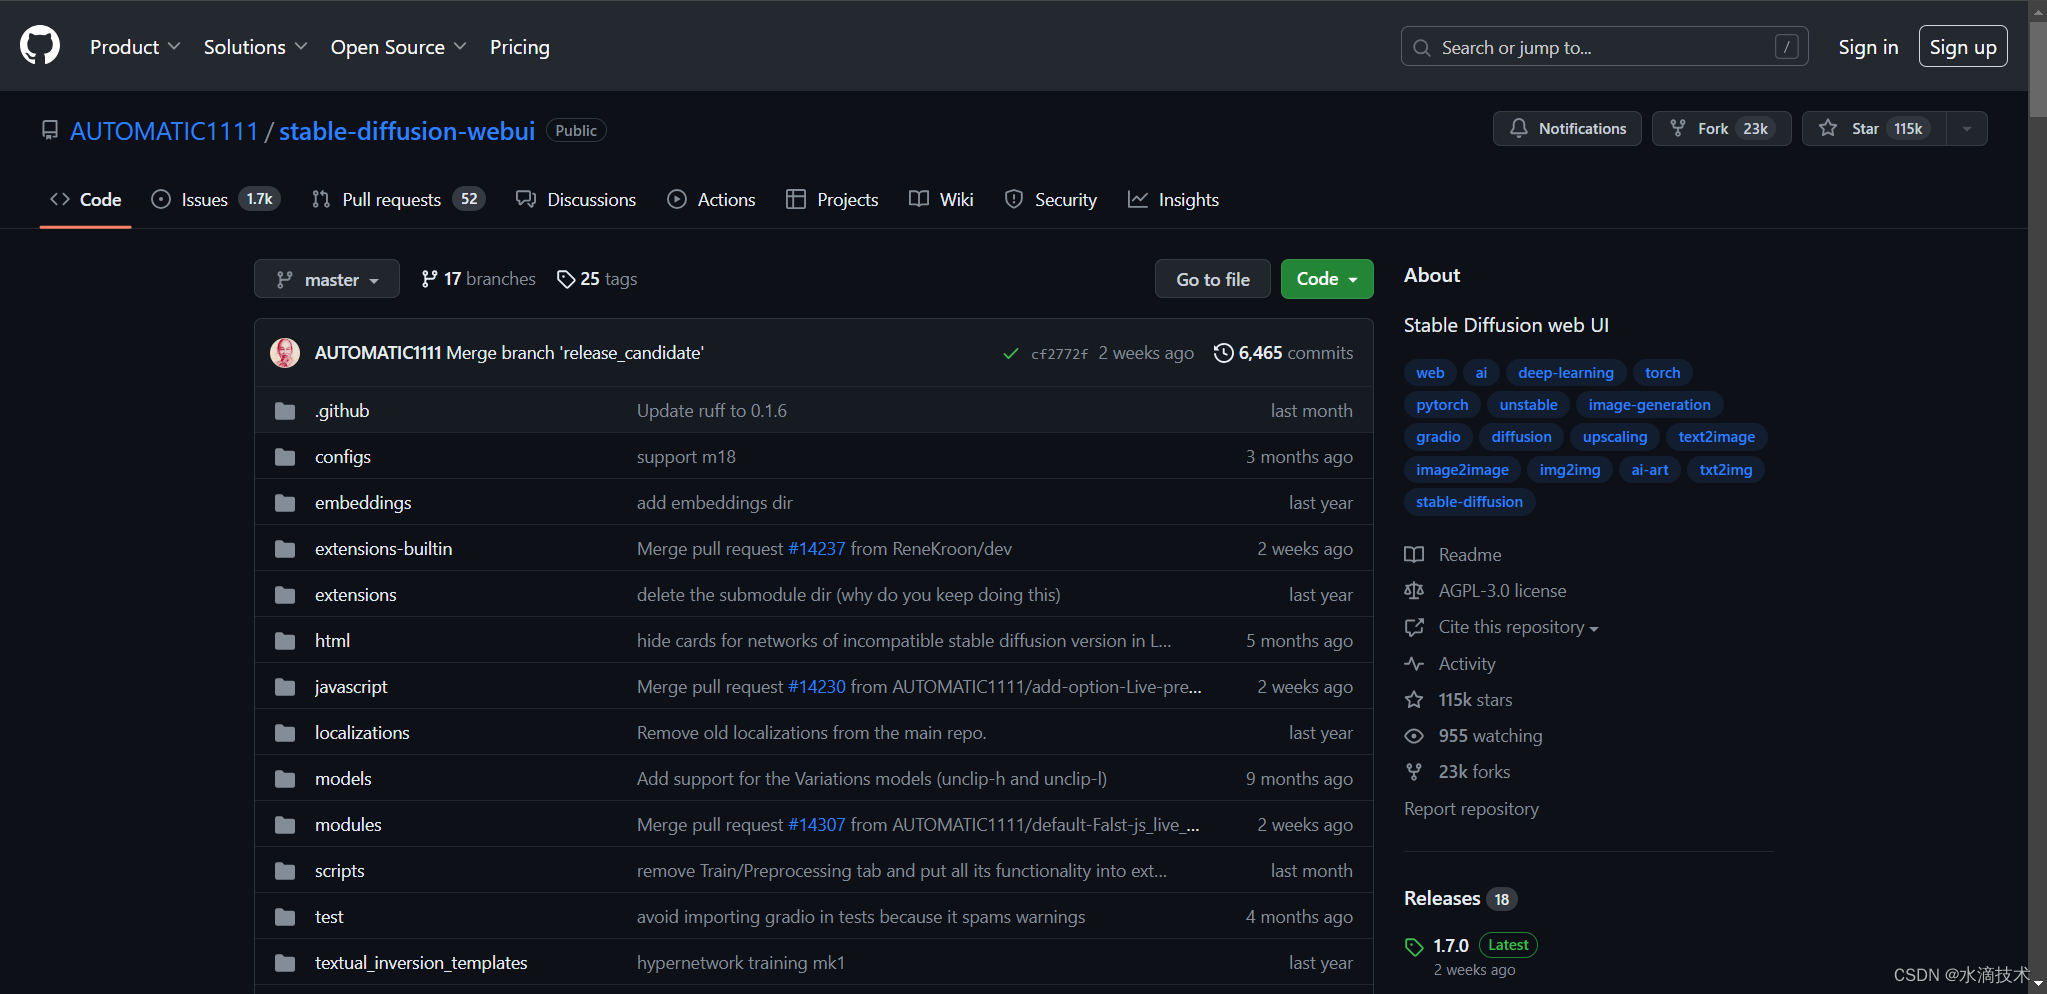Click the green check status icon

tap(1010, 353)
